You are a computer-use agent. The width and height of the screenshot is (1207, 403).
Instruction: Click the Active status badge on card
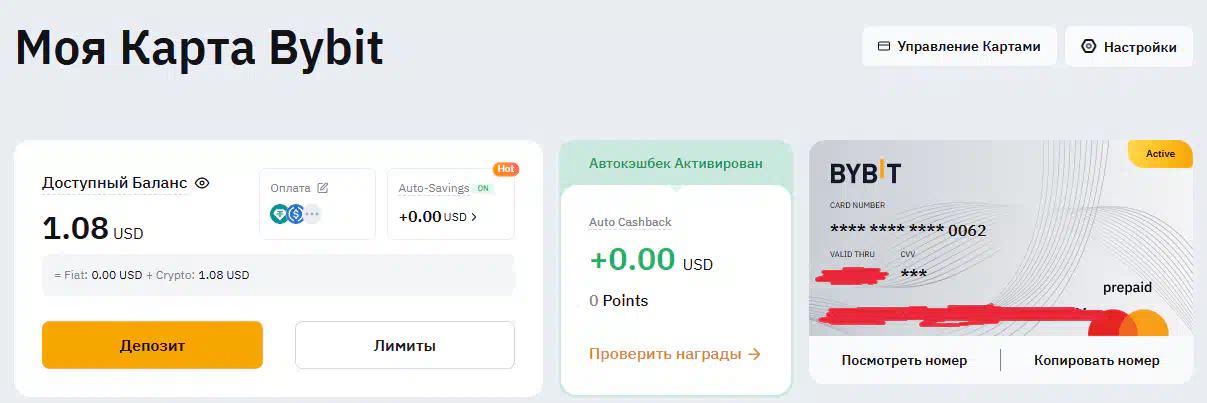click(x=1160, y=154)
